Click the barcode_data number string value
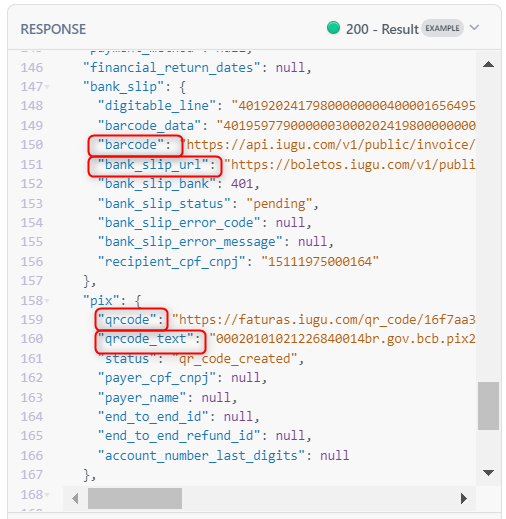The height and width of the screenshot is (519, 506). pyautogui.click(x=346, y=126)
